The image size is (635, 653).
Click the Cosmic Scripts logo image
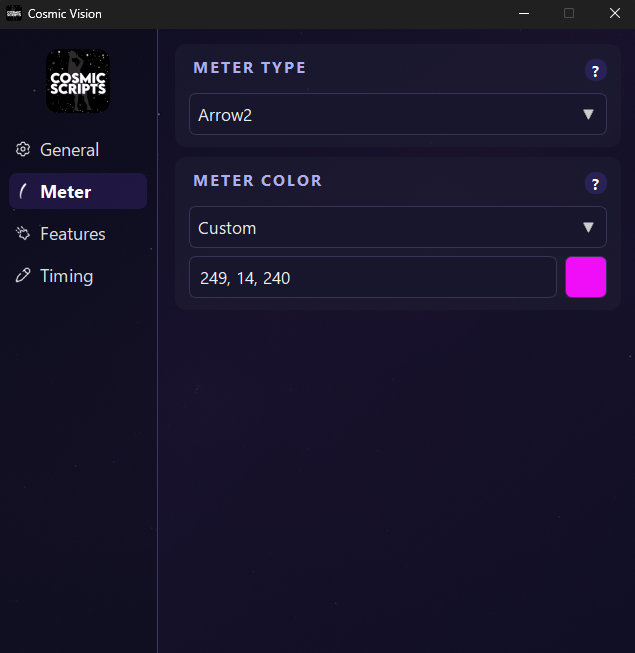[78, 82]
